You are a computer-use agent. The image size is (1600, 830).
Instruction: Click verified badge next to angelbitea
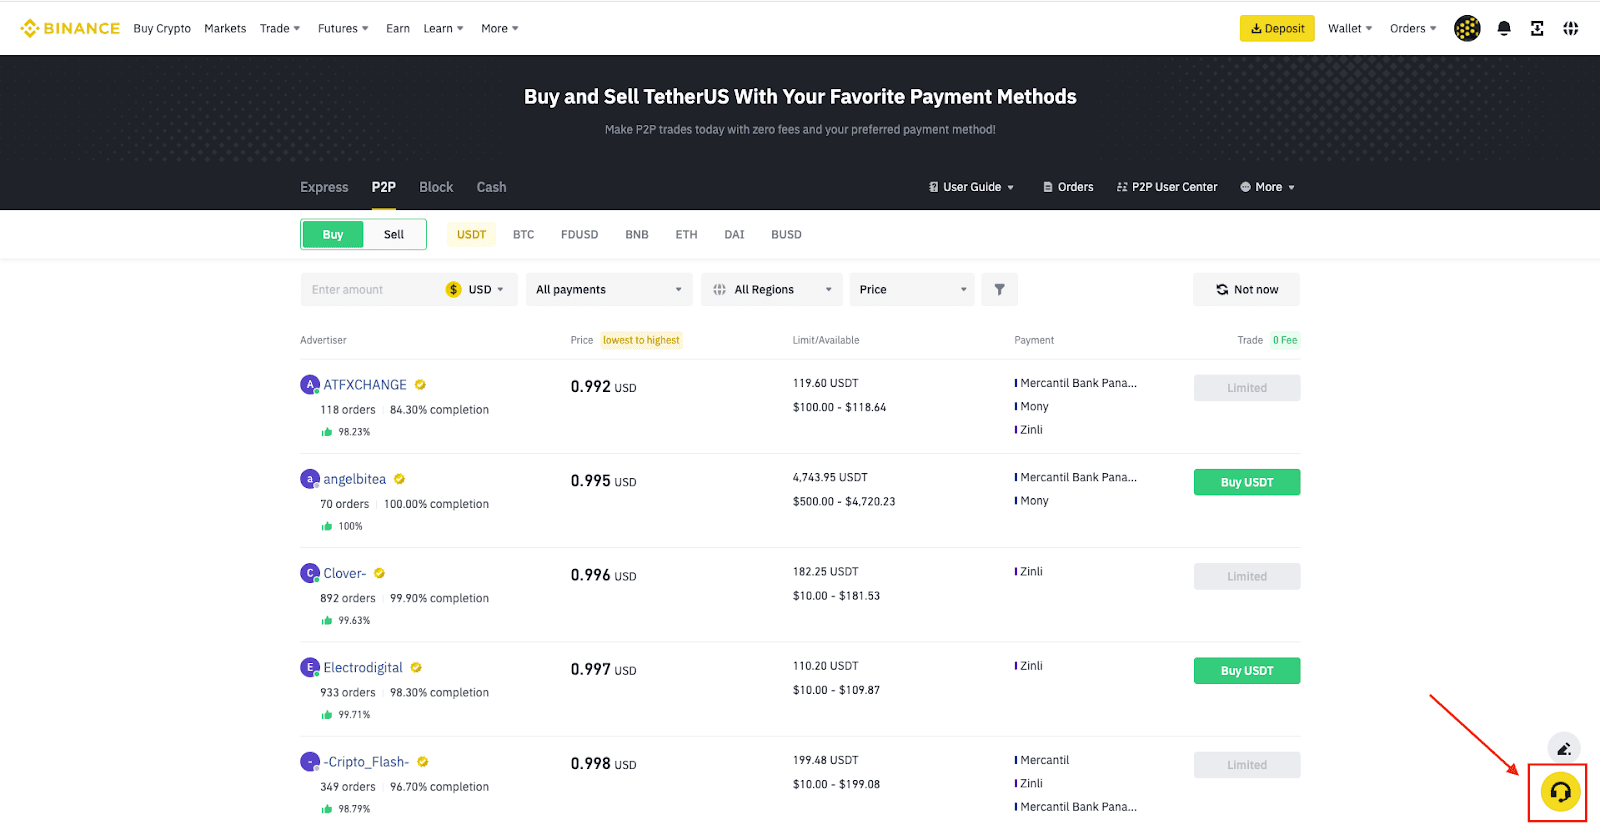(399, 479)
